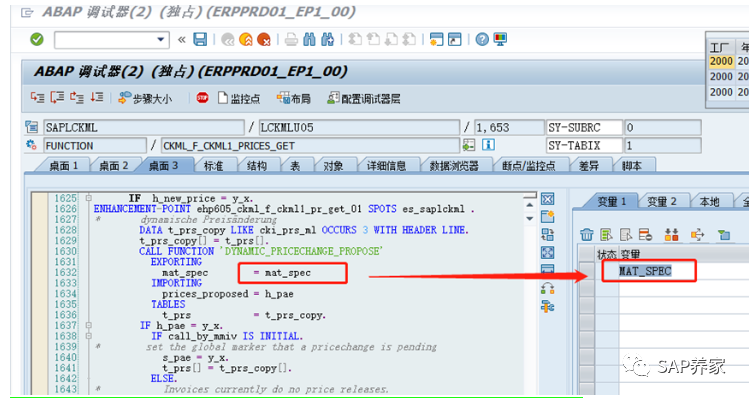Viewport: 749px width, 398px height.
Task: Open Help with the question mark icon
Action: click(482, 39)
